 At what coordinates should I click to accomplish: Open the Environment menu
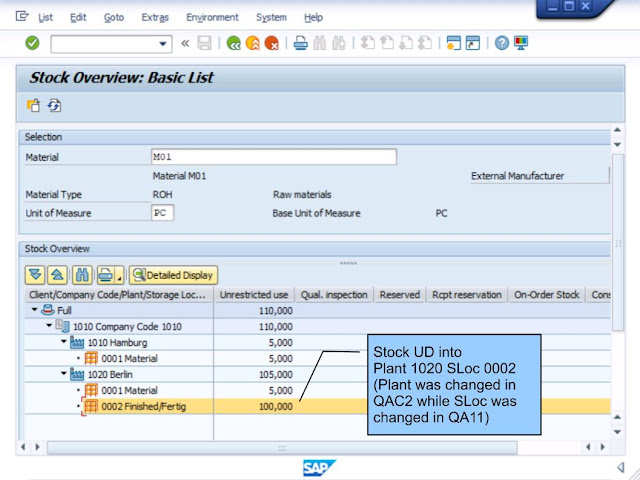212,18
